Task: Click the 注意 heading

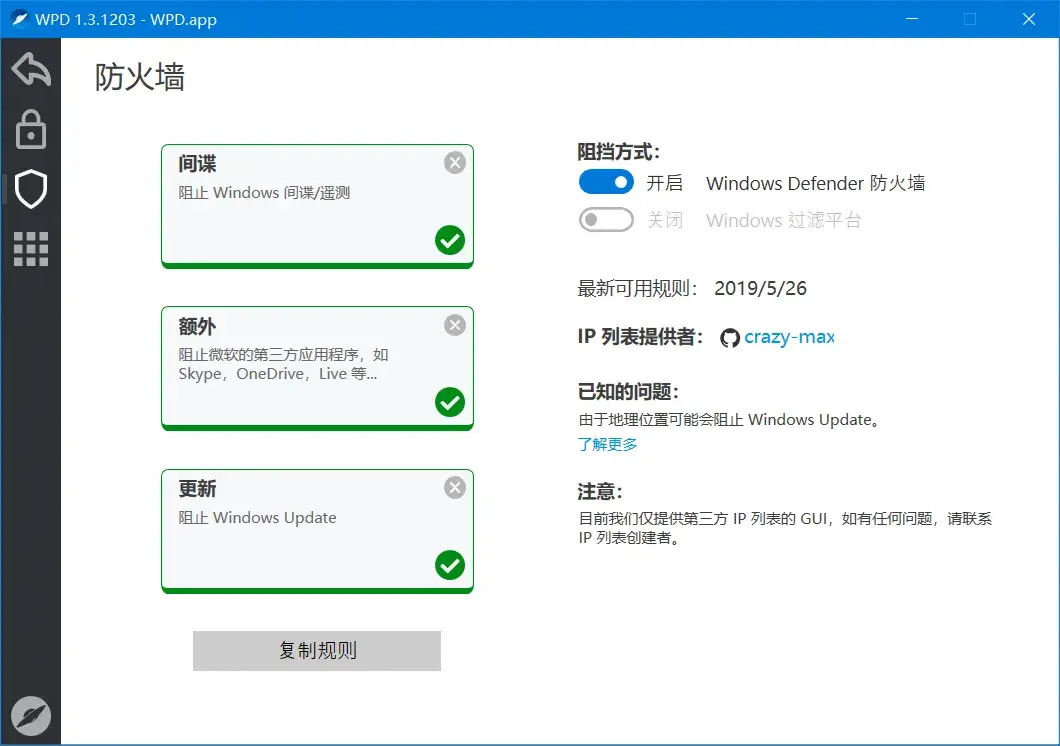Action: (x=600, y=491)
